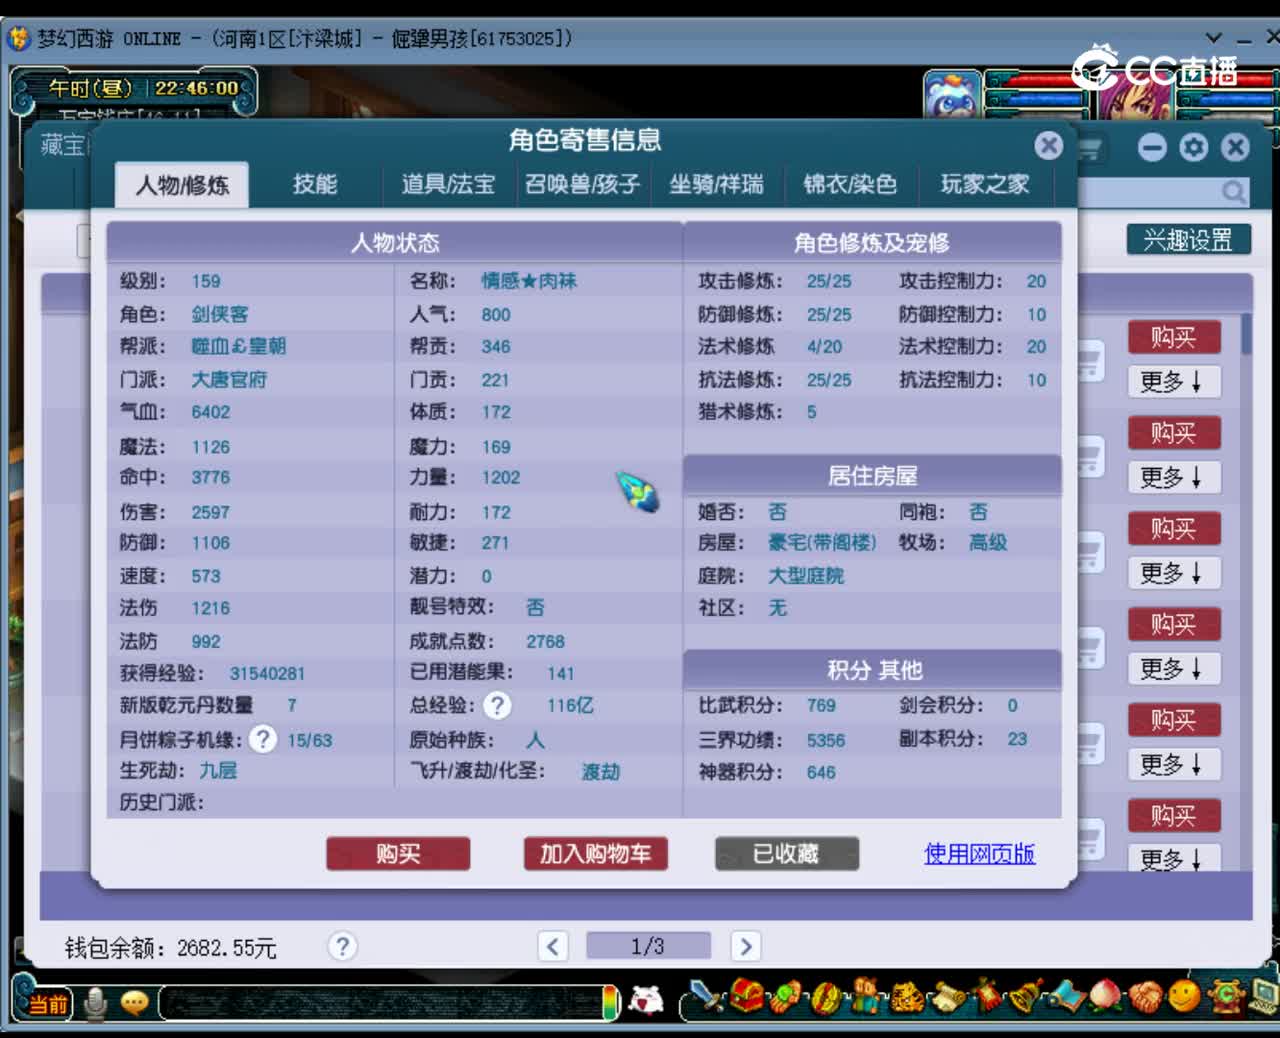The image size is (1280, 1038).
Task: Click the 1/3 page indicator field
Action: (648, 946)
